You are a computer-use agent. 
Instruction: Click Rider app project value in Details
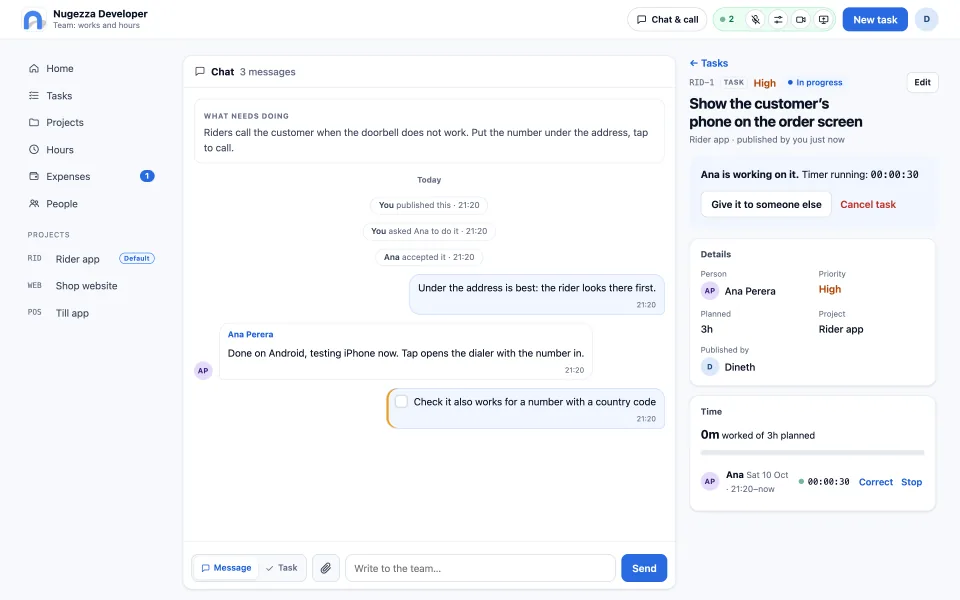[x=841, y=329]
